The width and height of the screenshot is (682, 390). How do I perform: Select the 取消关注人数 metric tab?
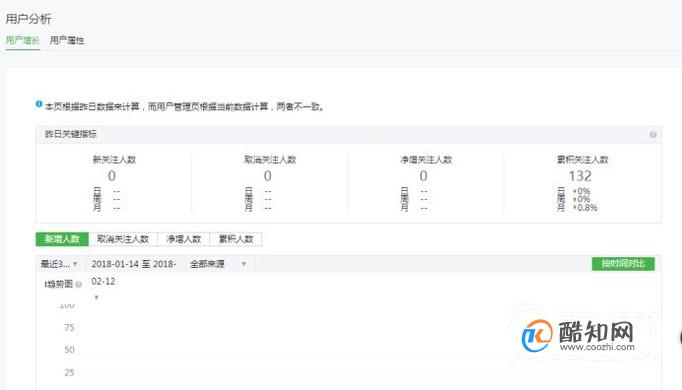(x=123, y=239)
